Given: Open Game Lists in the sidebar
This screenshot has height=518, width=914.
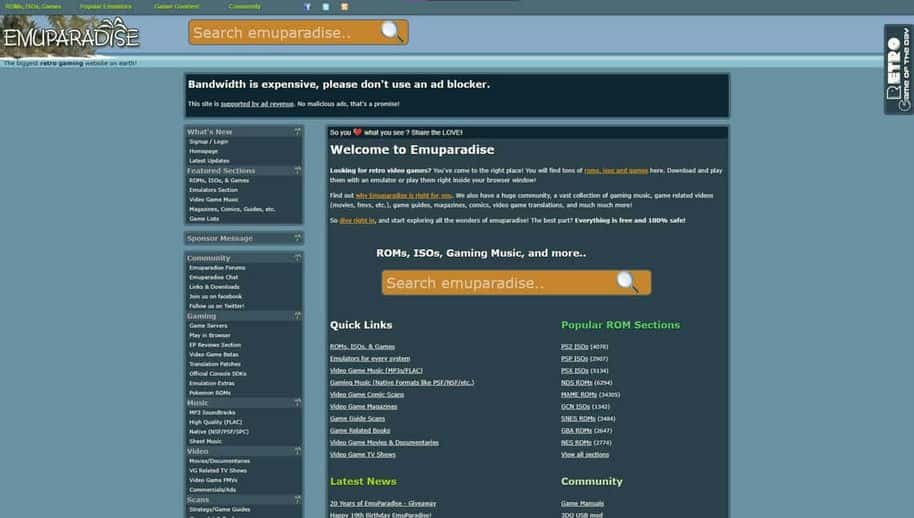Looking at the screenshot, I should click(x=204, y=219).
